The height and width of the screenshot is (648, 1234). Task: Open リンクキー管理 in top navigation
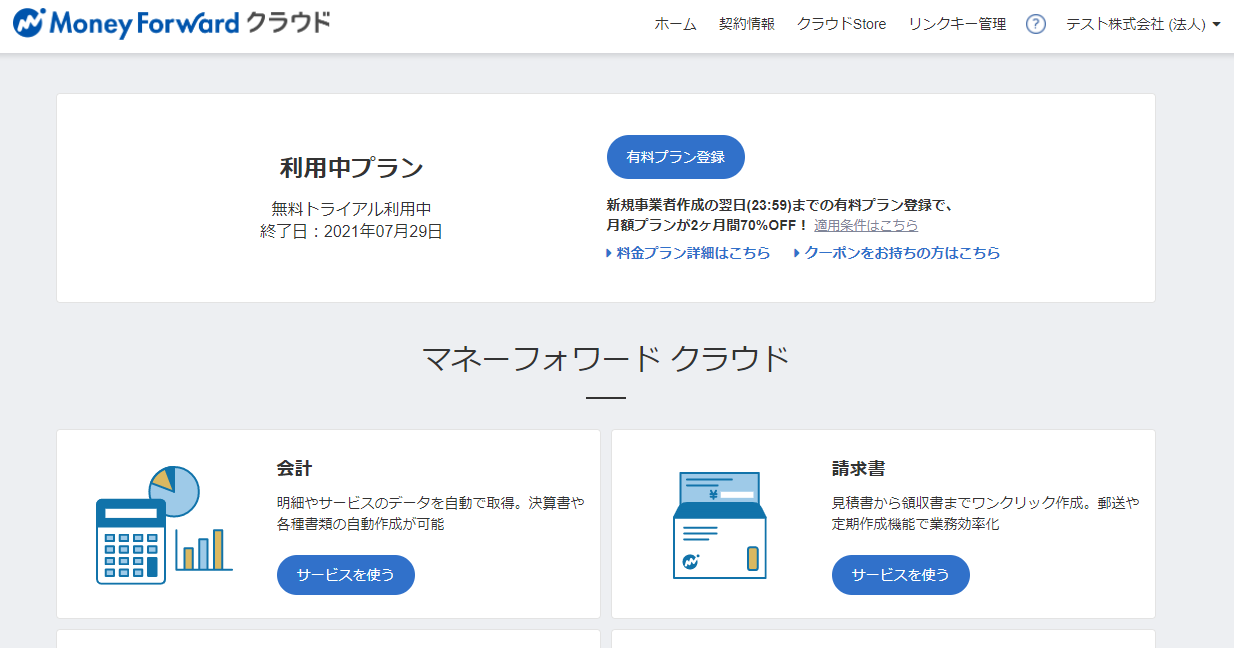pyautogui.click(x=957, y=24)
